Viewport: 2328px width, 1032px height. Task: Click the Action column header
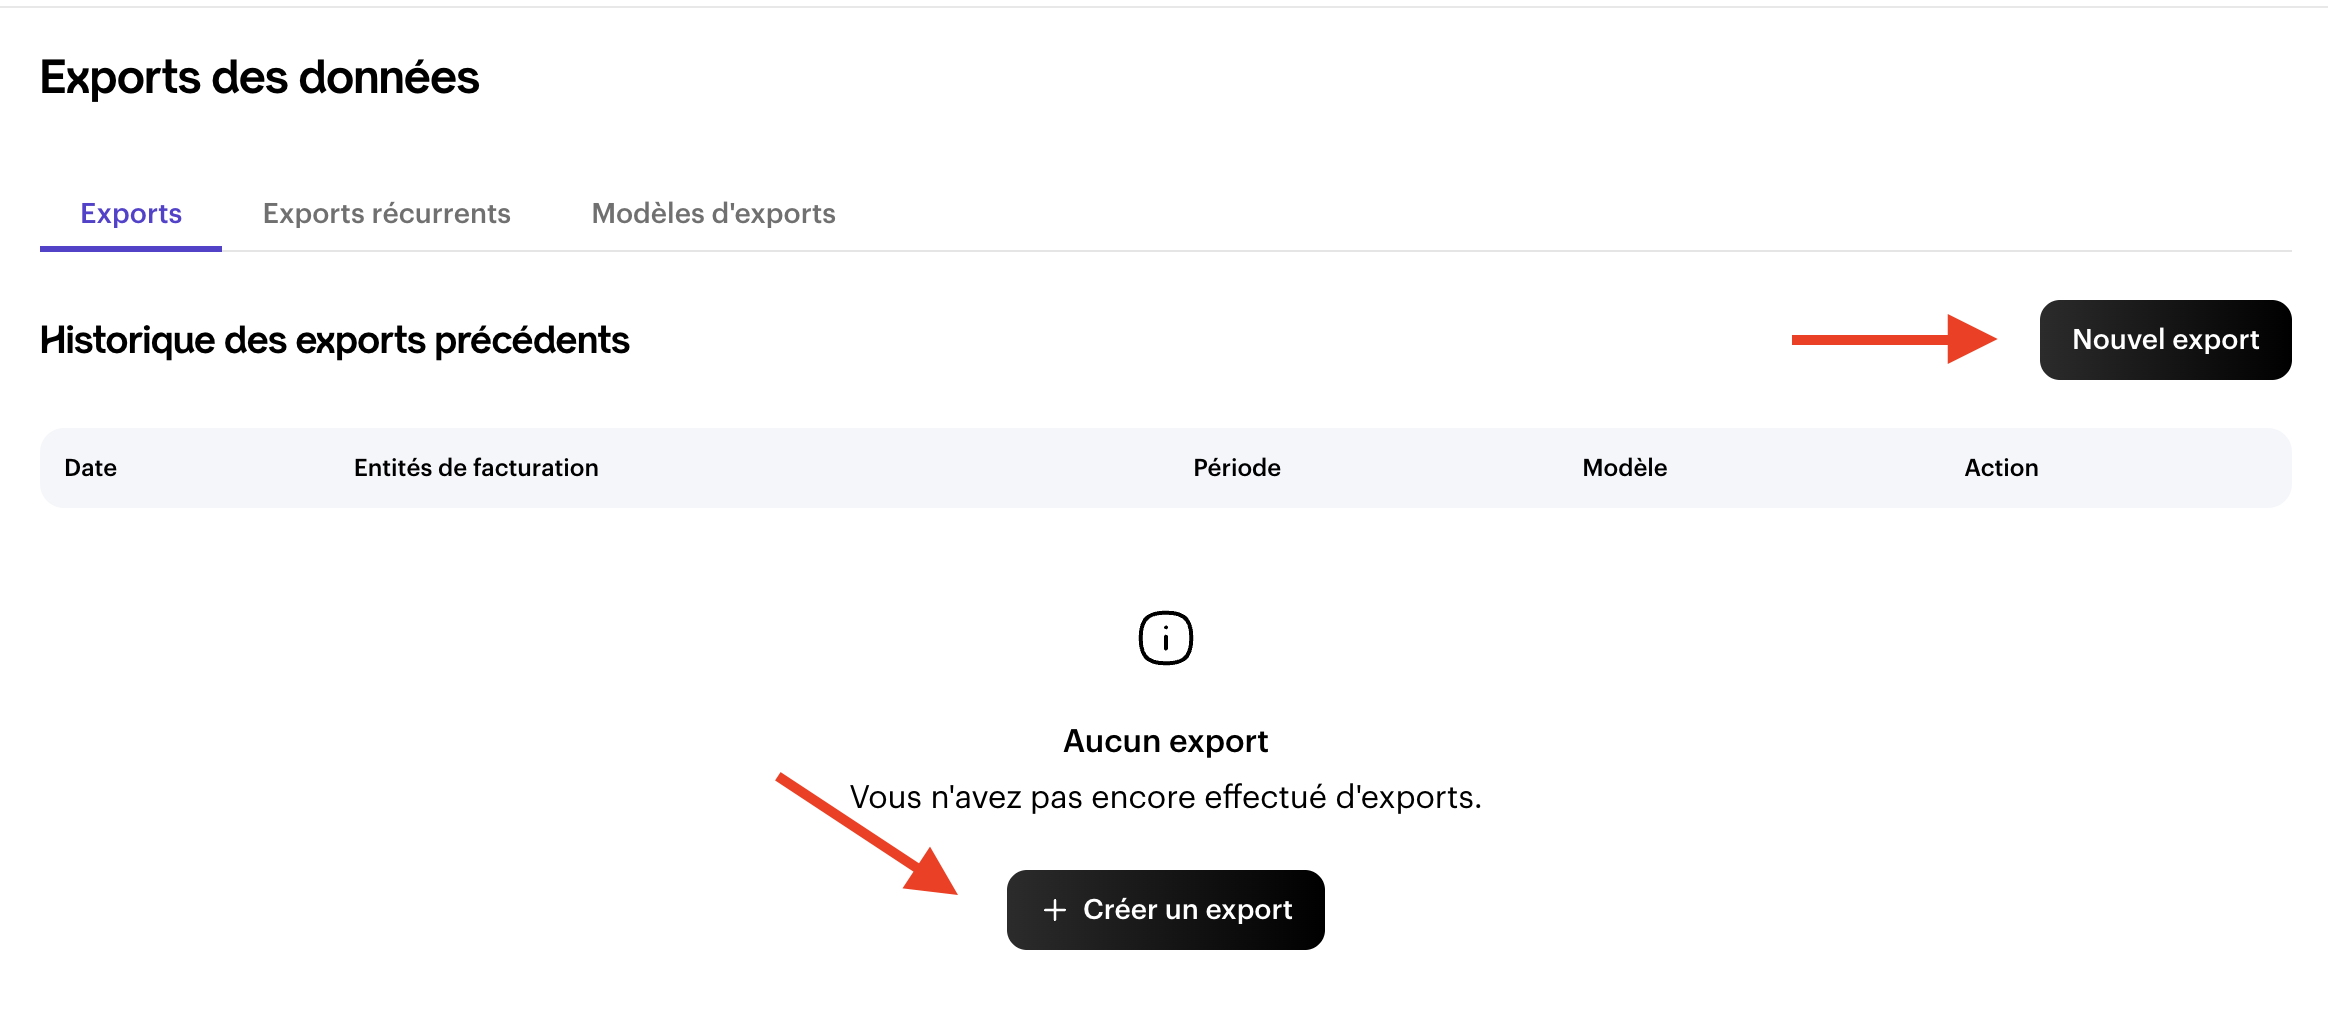click(x=2000, y=468)
